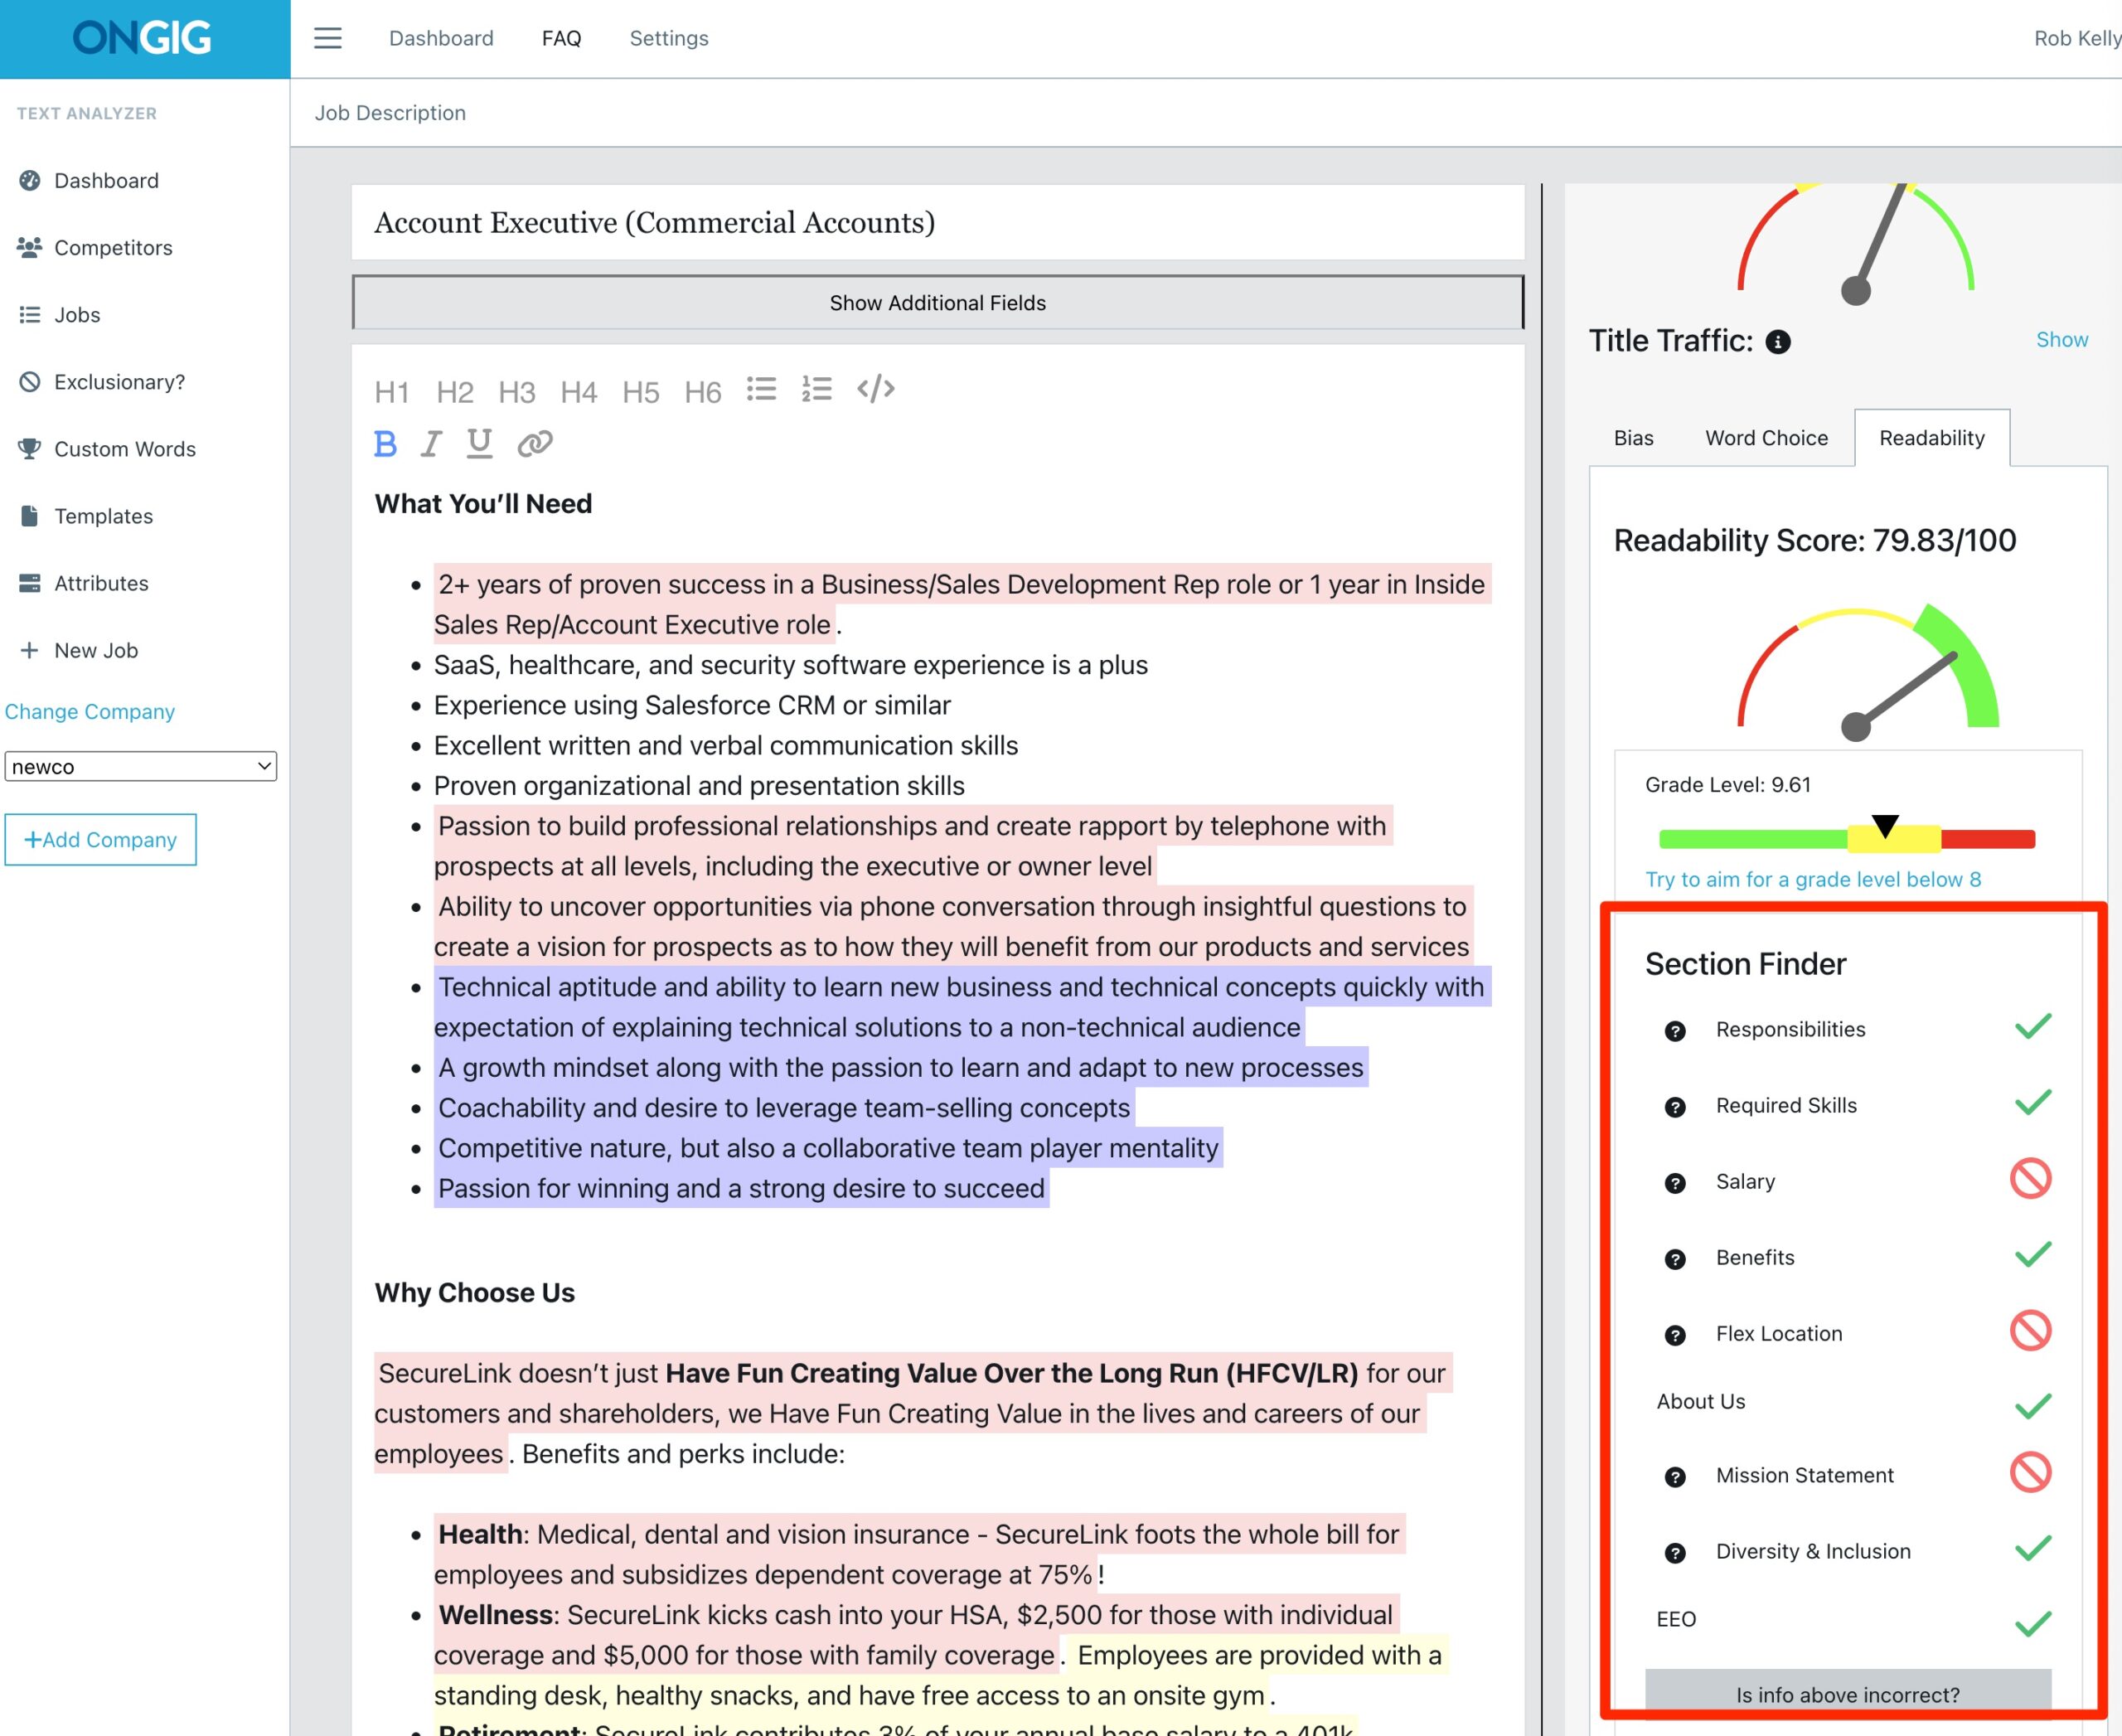Open the HTML code view
This screenshot has width=2122, height=1736.
click(876, 389)
